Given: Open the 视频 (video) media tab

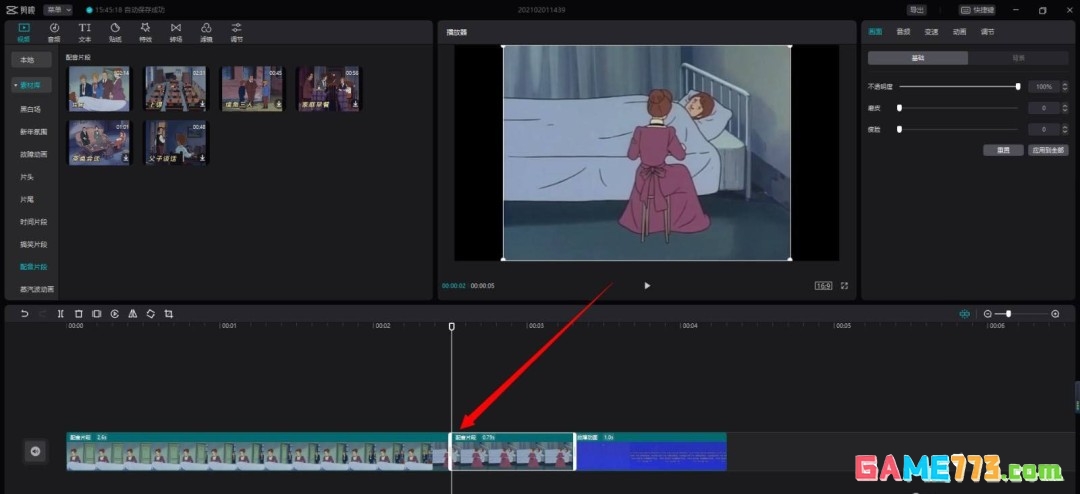Looking at the screenshot, I should 24,32.
